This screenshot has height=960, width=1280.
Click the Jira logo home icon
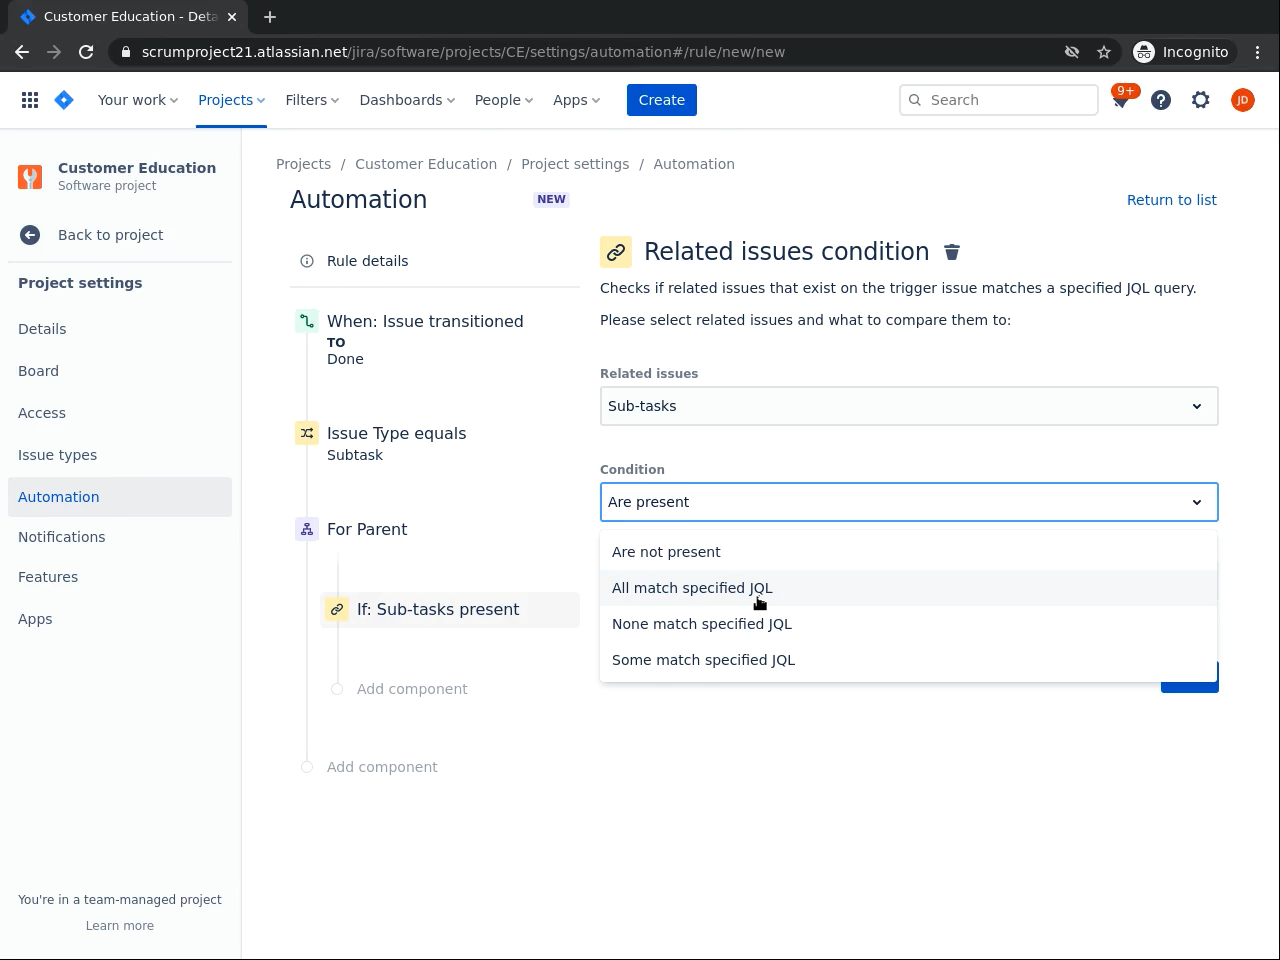64,100
